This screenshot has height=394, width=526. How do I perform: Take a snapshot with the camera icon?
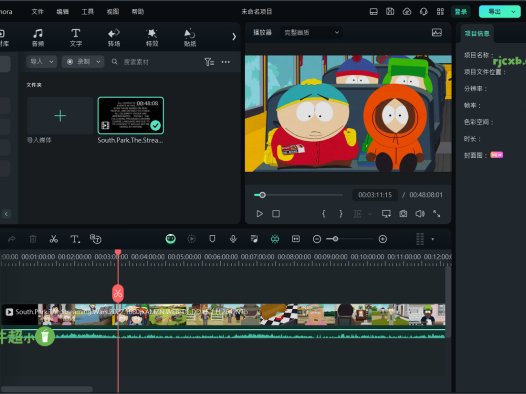pyautogui.click(x=403, y=214)
